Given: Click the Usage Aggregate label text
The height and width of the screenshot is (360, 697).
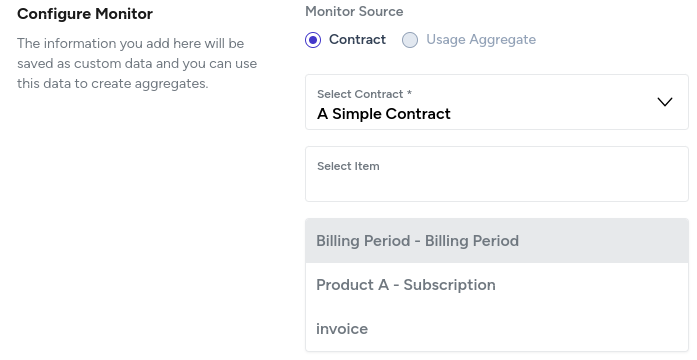Looking at the screenshot, I should [481, 40].
